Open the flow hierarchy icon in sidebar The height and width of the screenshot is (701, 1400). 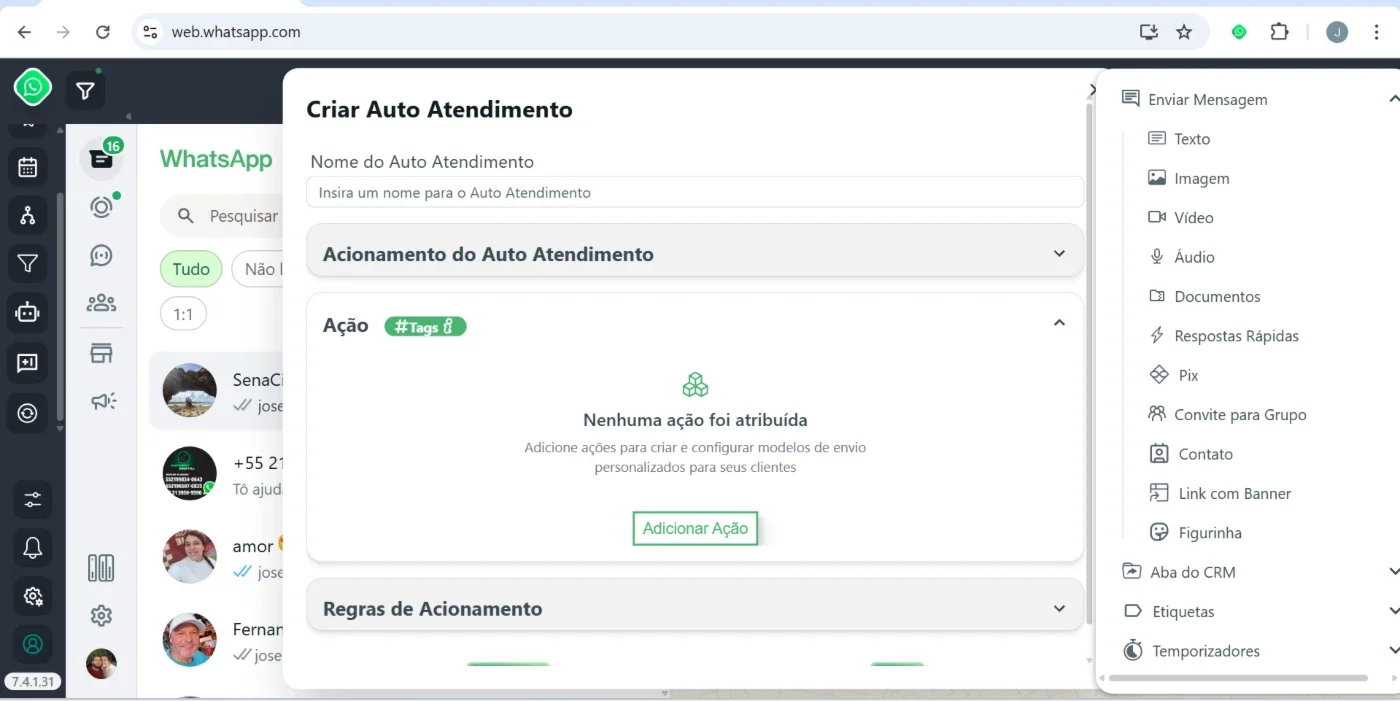(x=28, y=215)
